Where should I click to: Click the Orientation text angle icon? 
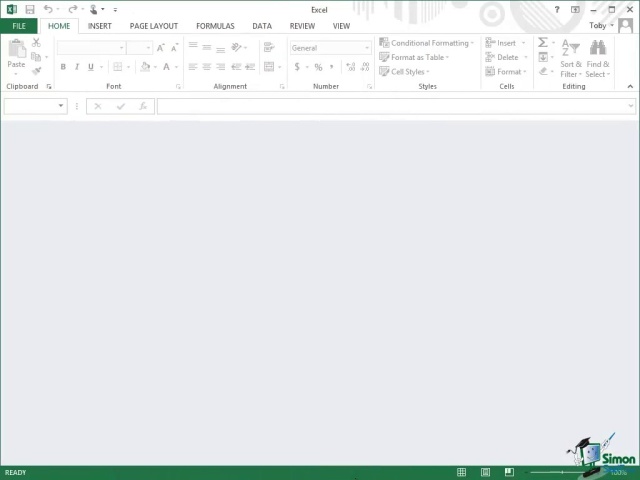point(236,47)
